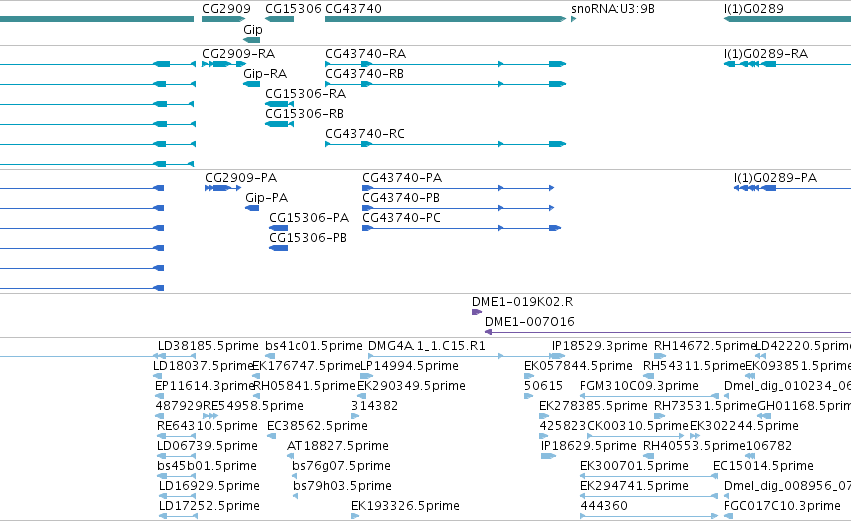Select protein CG43740-PC
This screenshot has height=521, width=851.
click(x=401, y=218)
